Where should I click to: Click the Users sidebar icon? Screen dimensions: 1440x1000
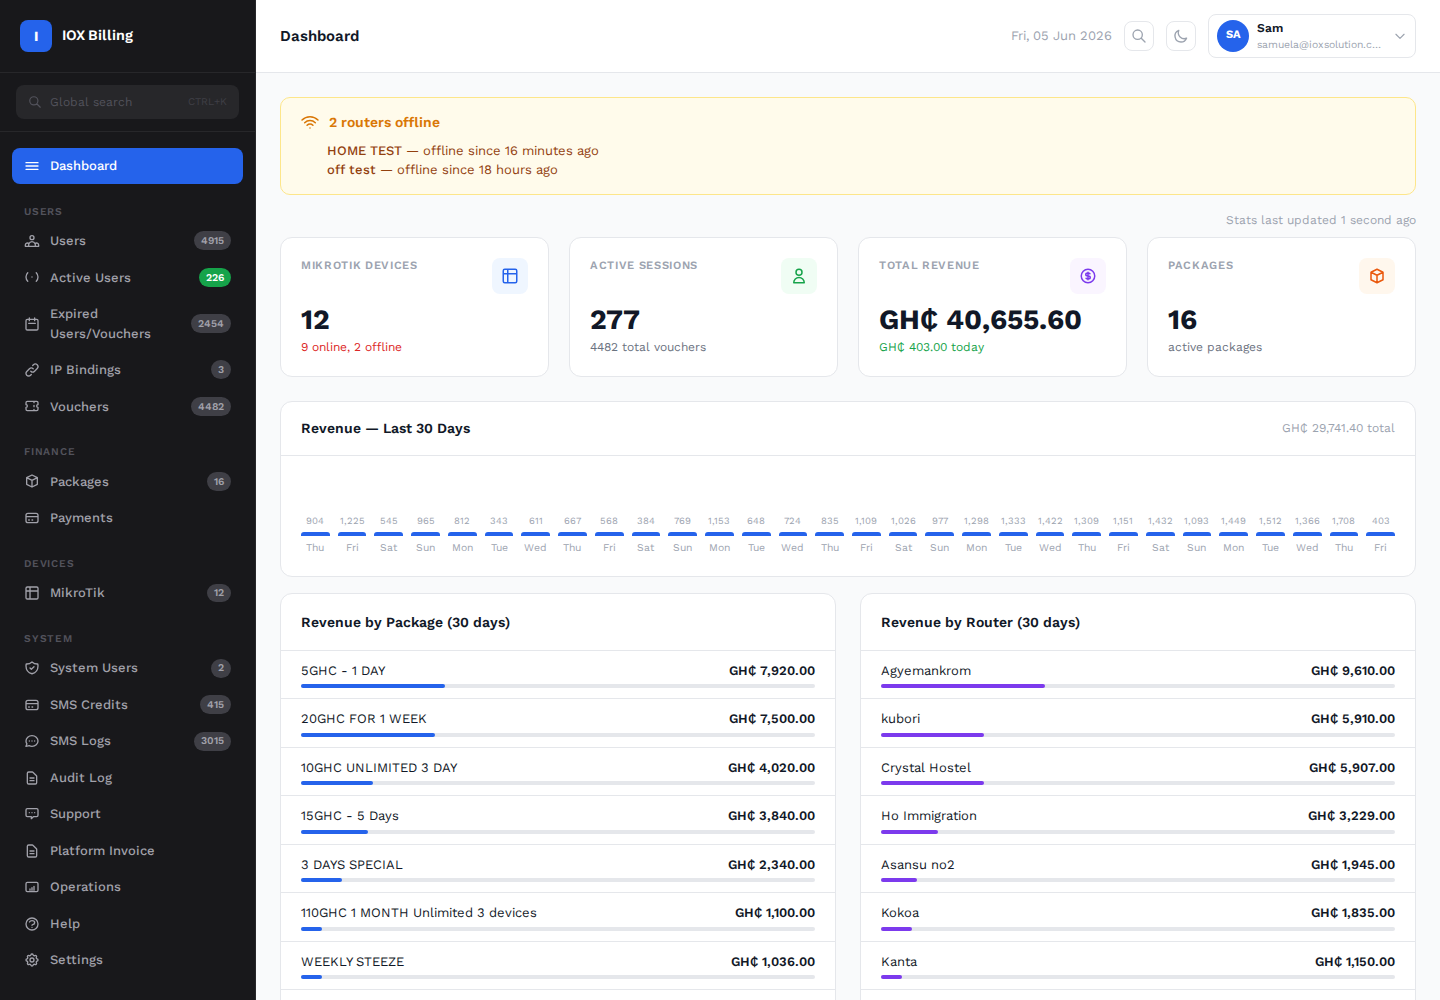point(32,241)
